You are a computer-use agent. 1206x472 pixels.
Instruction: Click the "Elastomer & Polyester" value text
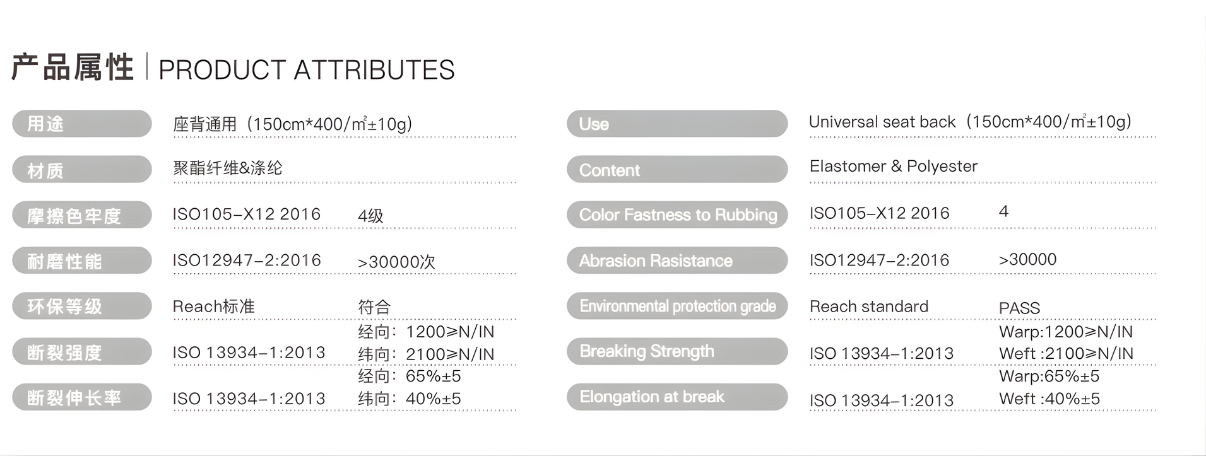click(893, 166)
